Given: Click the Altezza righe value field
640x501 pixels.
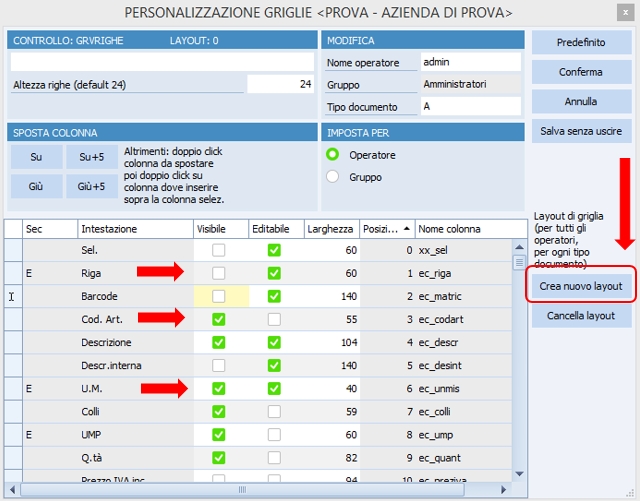Looking at the screenshot, I should (x=280, y=84).
